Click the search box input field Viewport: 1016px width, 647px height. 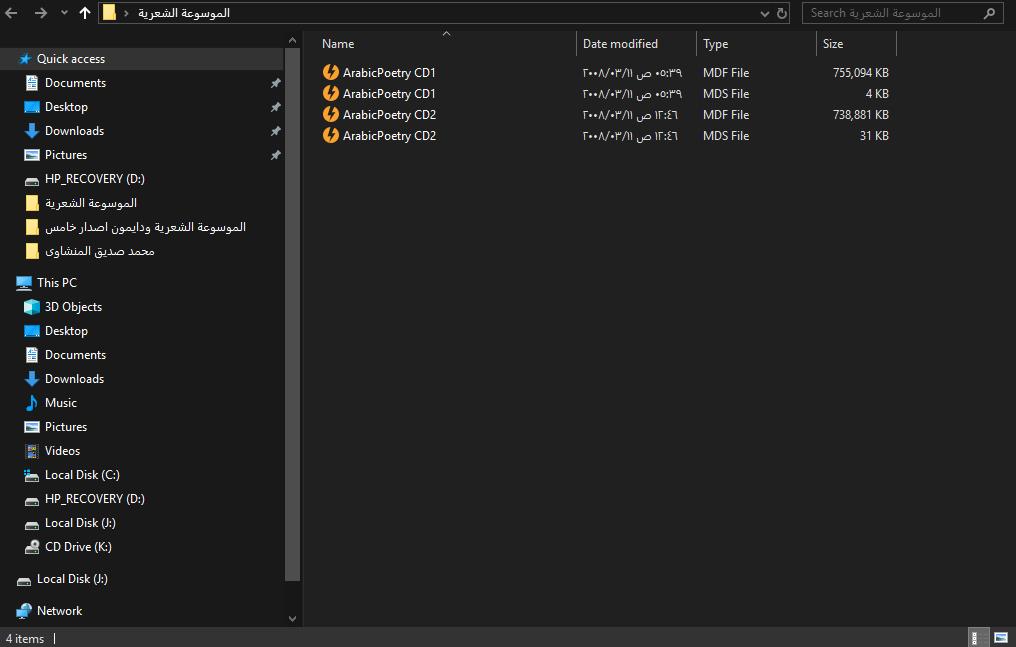[890, 13]
